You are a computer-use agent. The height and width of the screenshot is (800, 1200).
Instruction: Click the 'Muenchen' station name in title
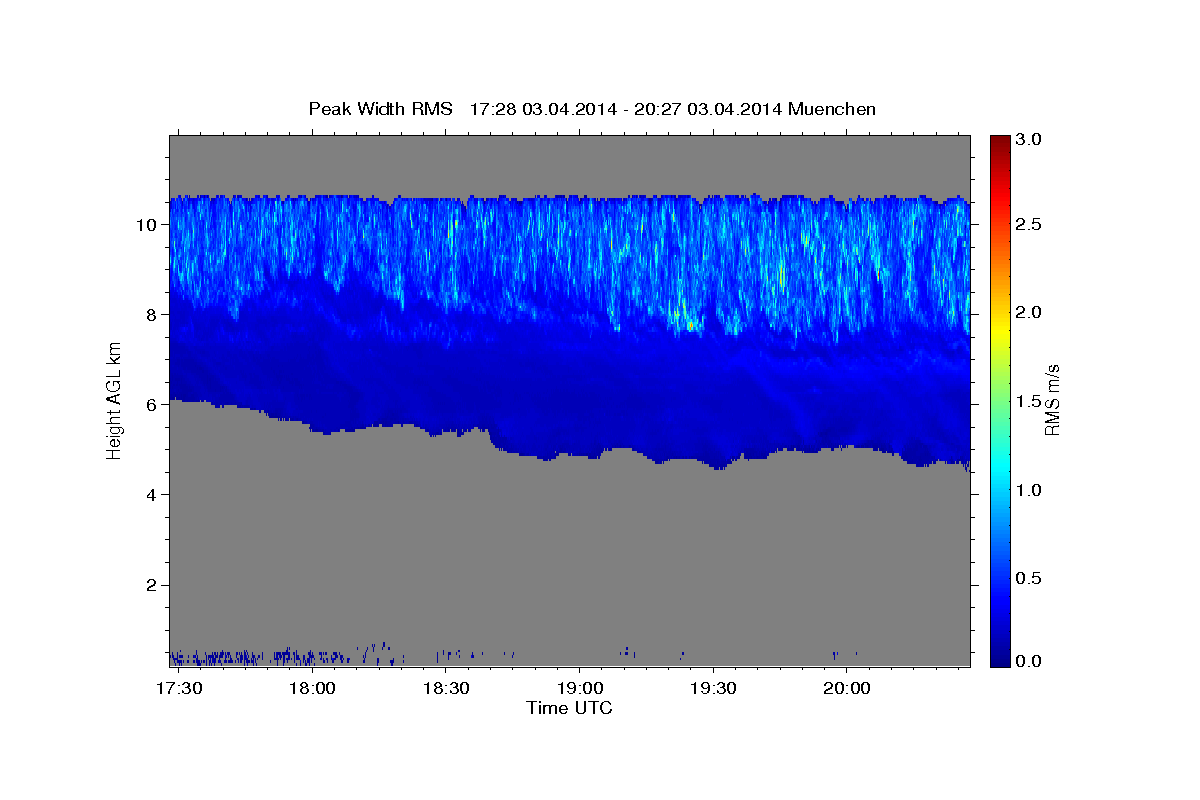point(832,109)
